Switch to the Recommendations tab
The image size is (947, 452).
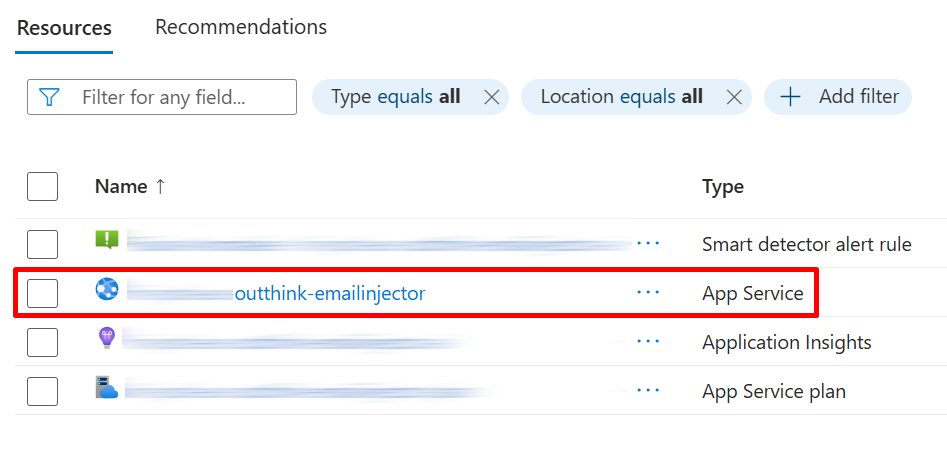click(241, 27)
